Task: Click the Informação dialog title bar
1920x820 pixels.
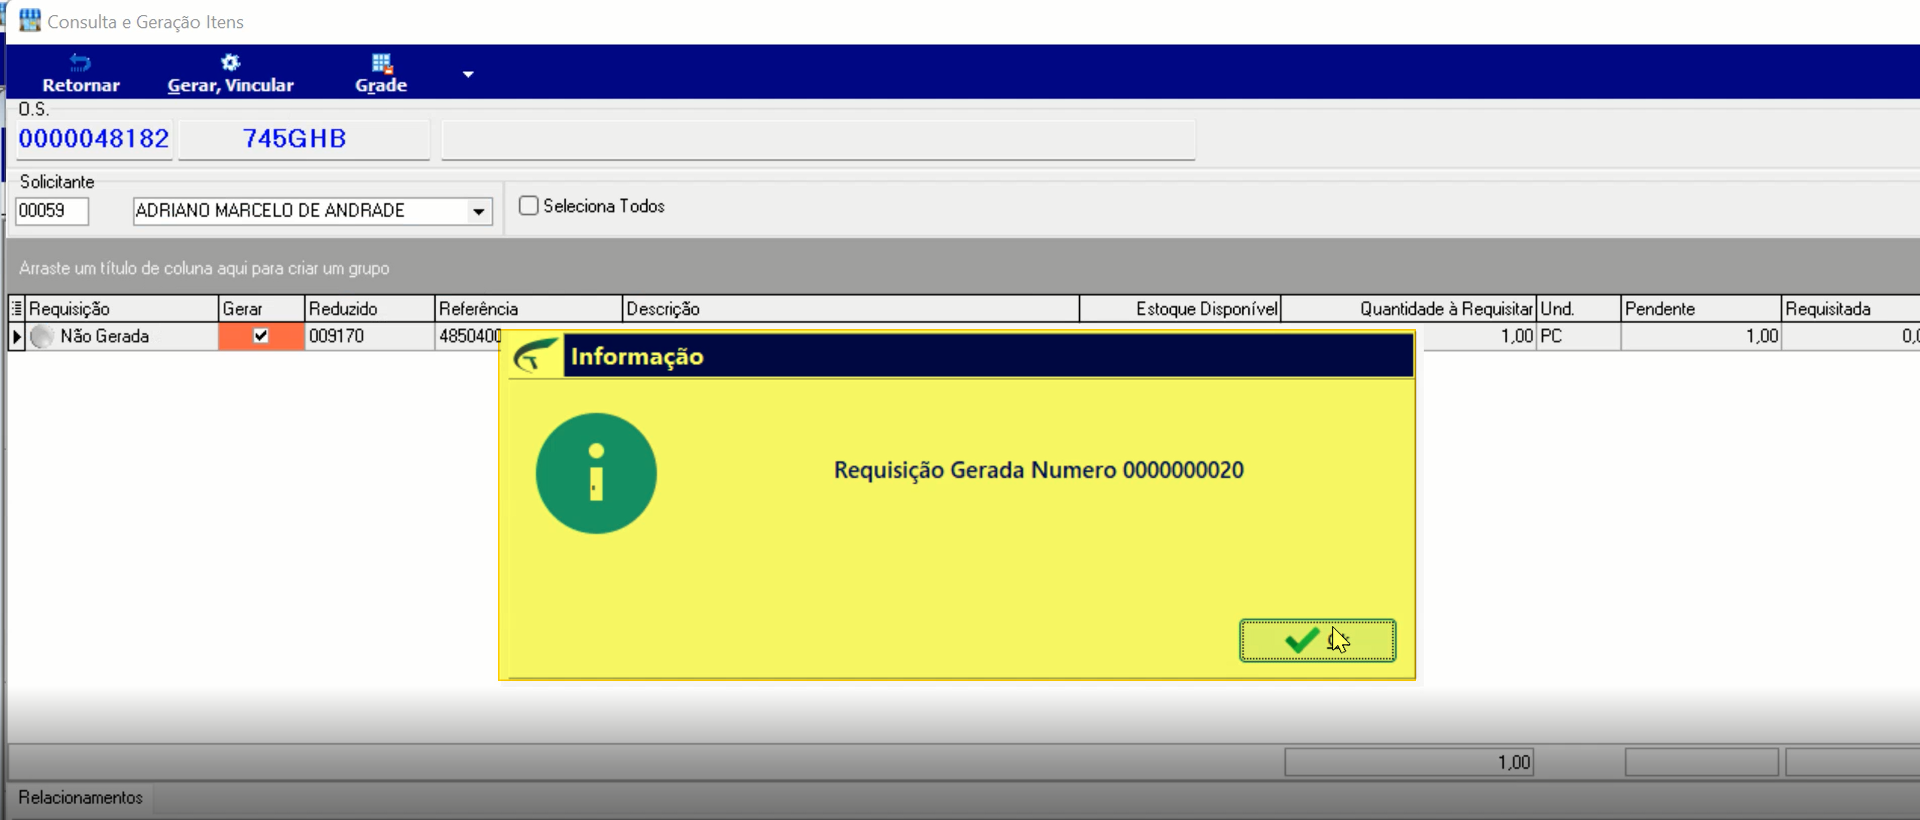Action: [988, 356]
